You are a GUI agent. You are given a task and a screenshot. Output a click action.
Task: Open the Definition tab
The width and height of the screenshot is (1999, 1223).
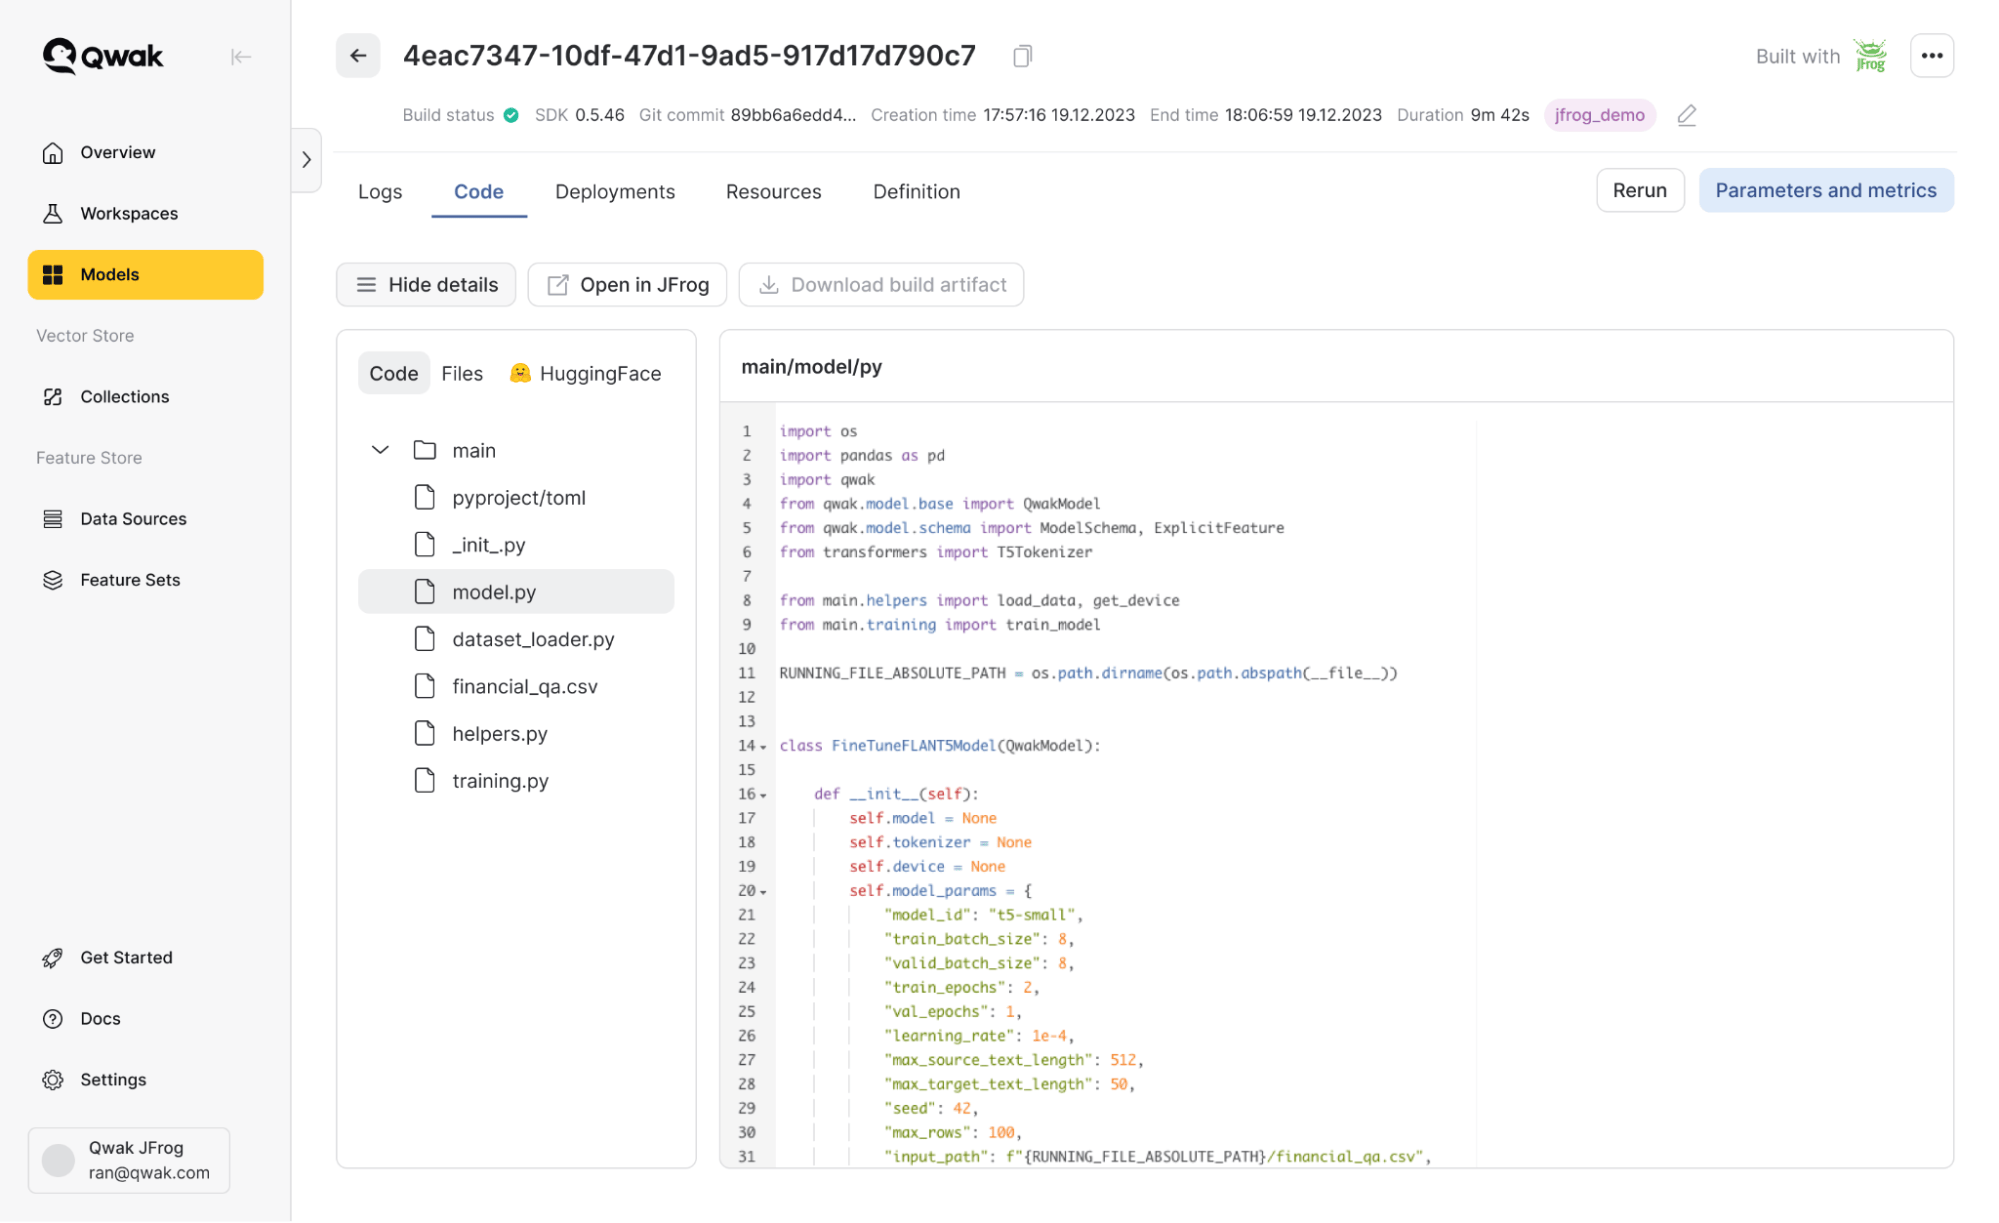[x=916, y=191]
